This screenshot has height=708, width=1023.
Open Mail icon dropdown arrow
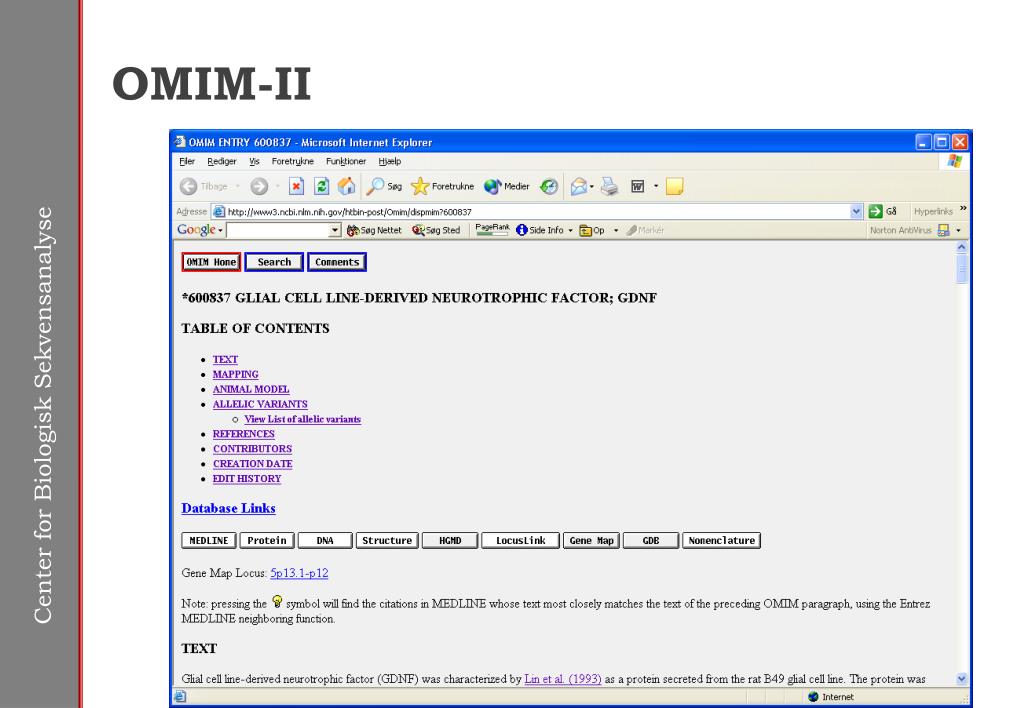point(592,187)
